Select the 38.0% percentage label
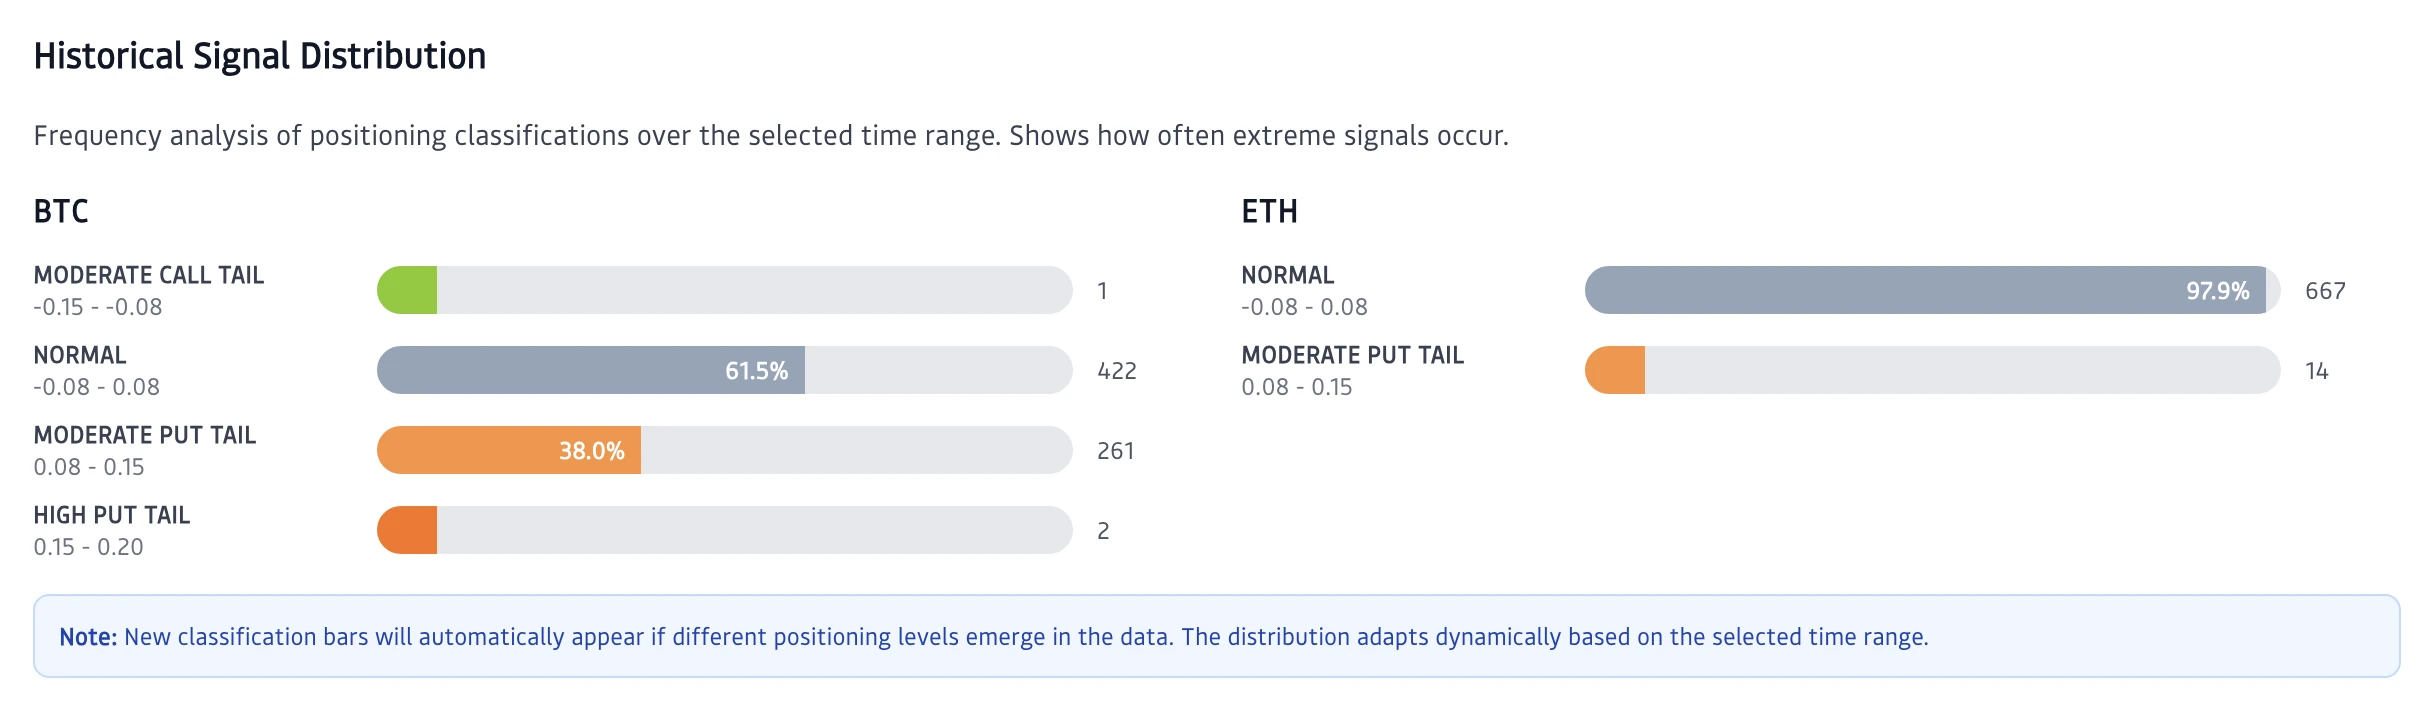This screenshot has width=2428, height=702. [x=591, y=451]
